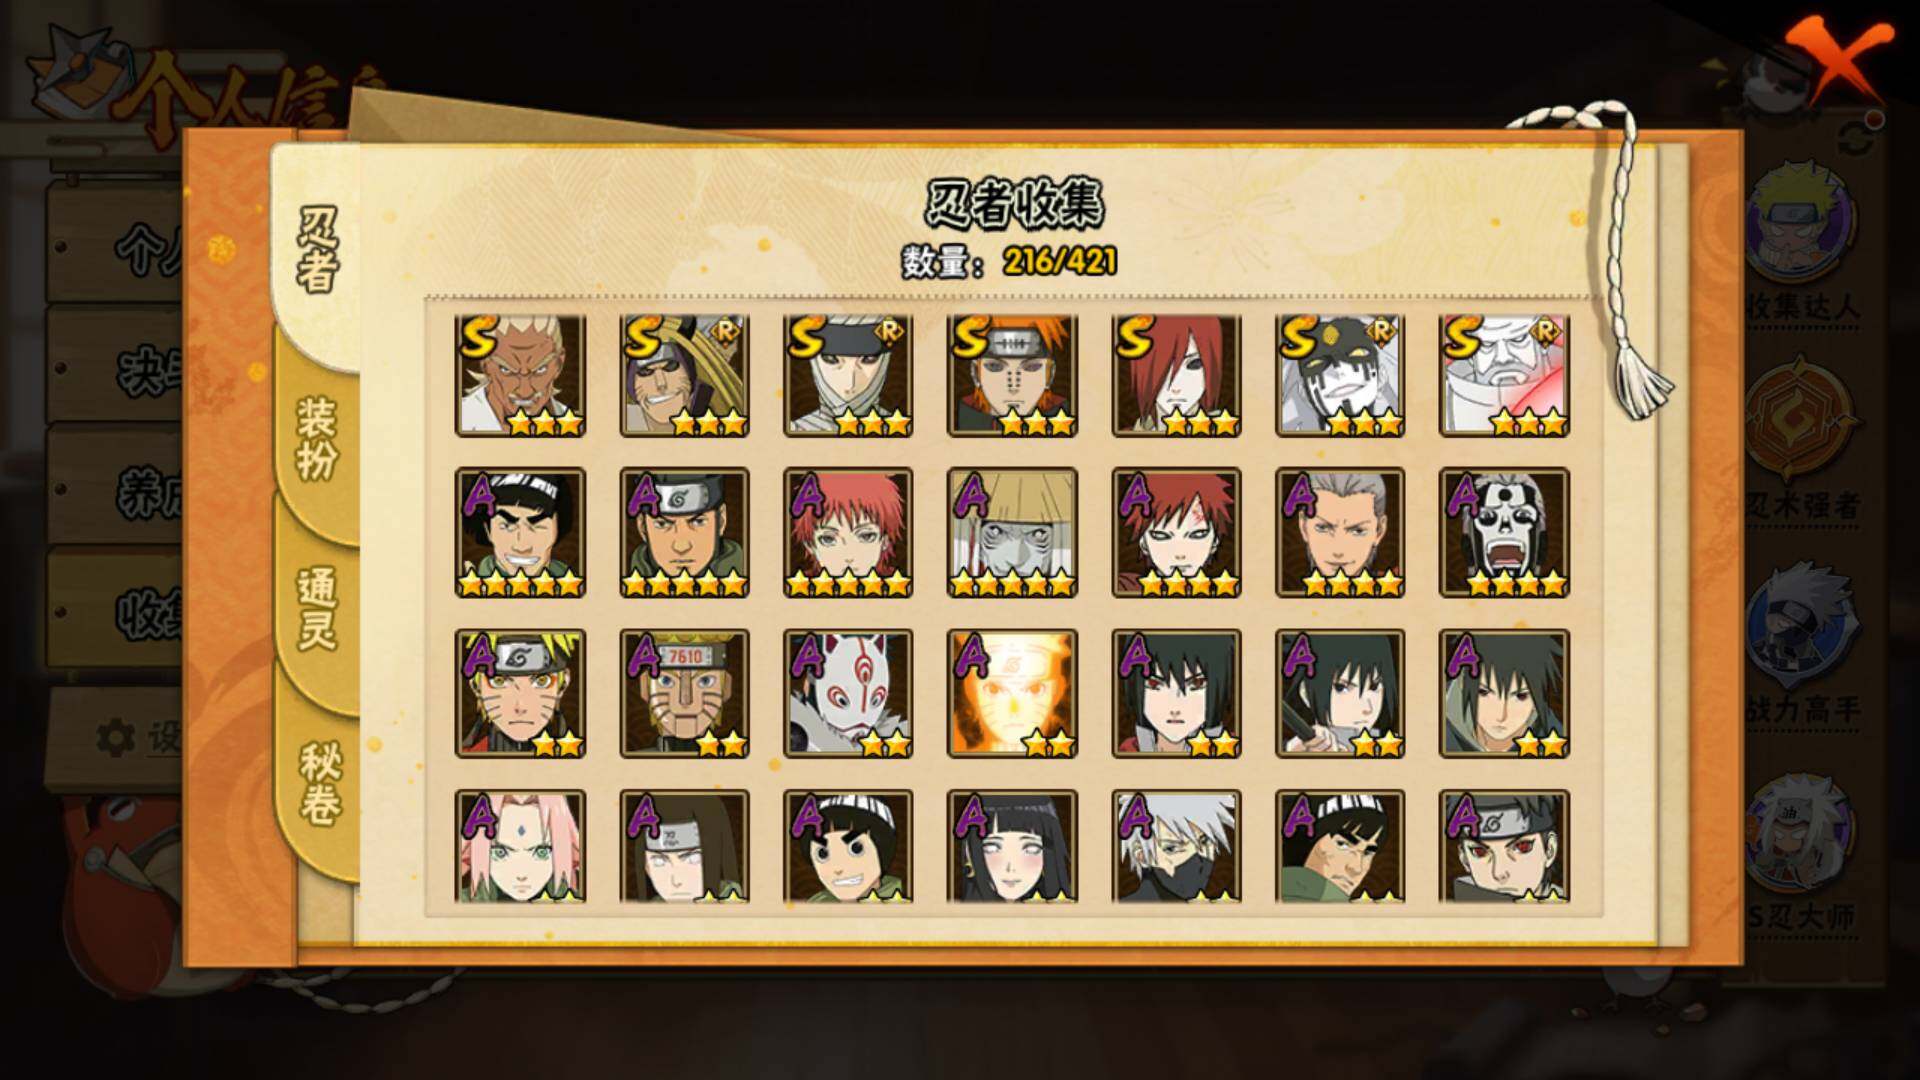Pick glowing Nine-Tails Chakra Naruto portrait
The width and height of the screenshot is (1920, 1080).
pos(1012,693)
